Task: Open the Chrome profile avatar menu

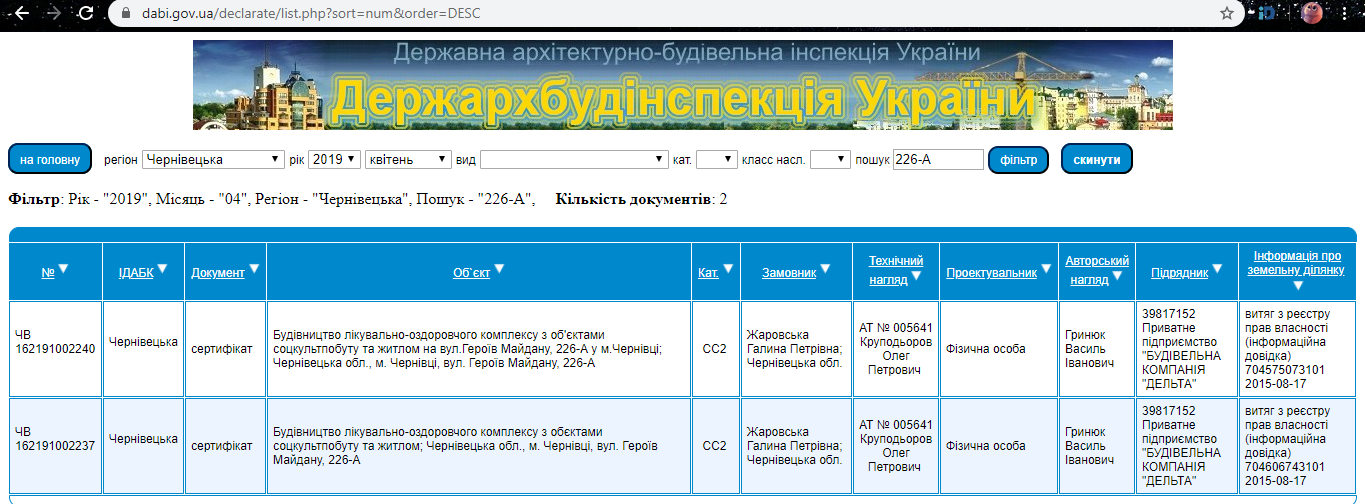Action: 1313,13
